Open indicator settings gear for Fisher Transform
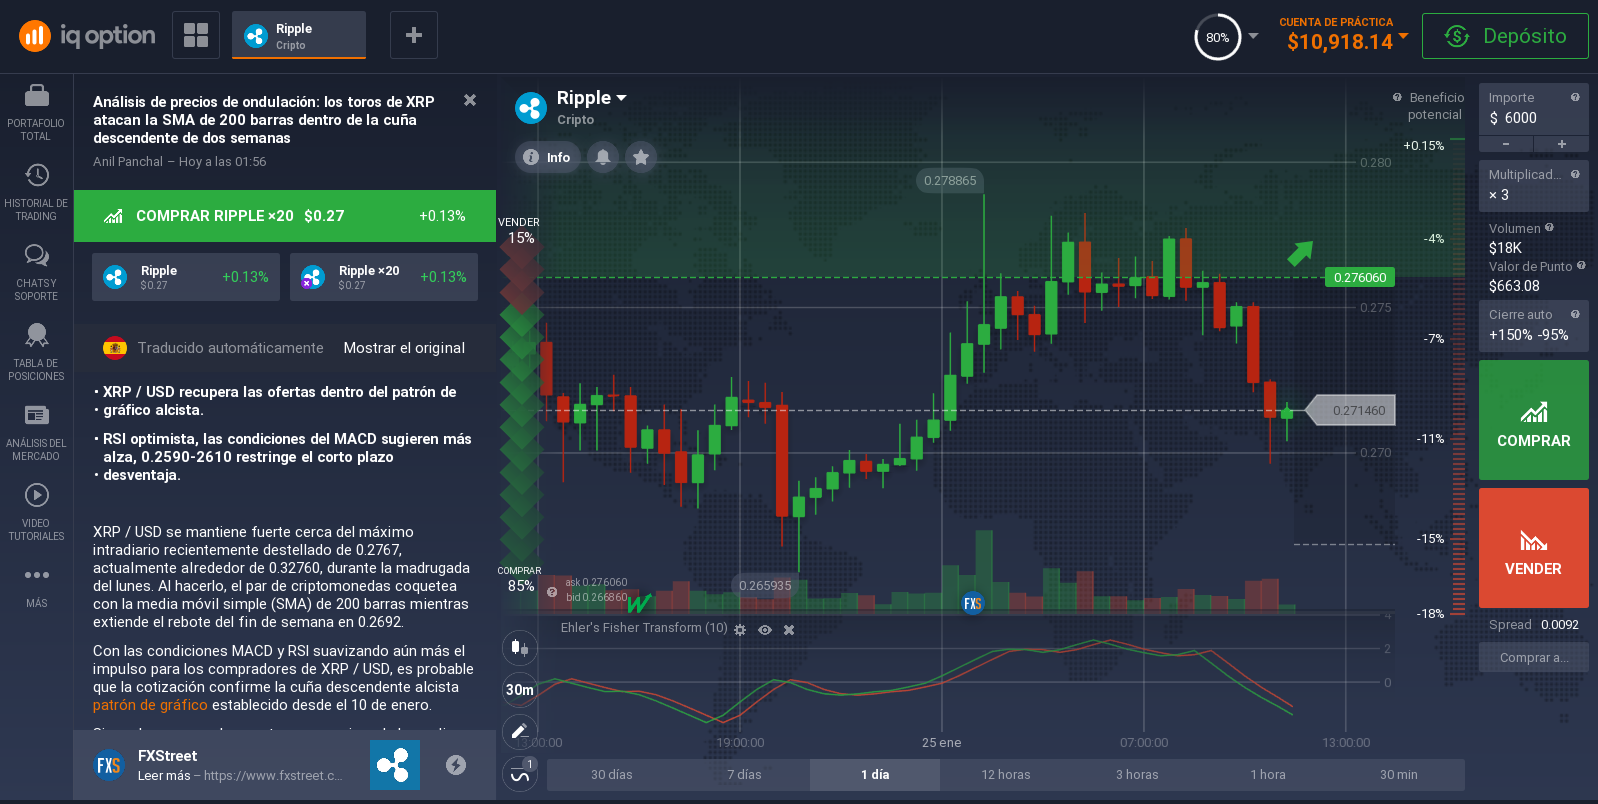Image resolution: width=1598 pixels, height=804 pixels. pyautogui.click(x=740, y=630)
